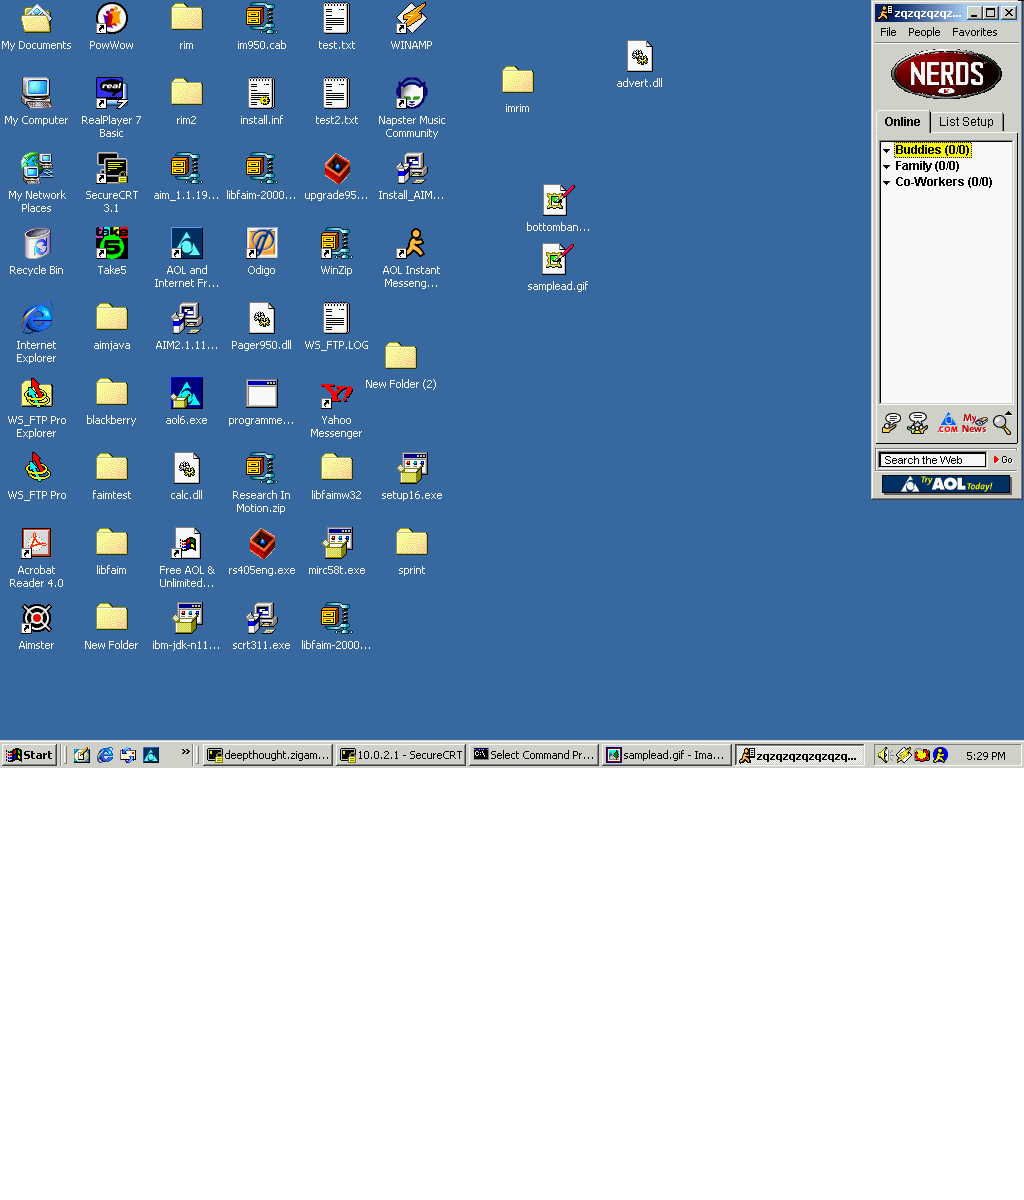1024x1200 pixels.
Task: Open the People menu in AIM
Action: pyautogui.click(x=924, y=32)
